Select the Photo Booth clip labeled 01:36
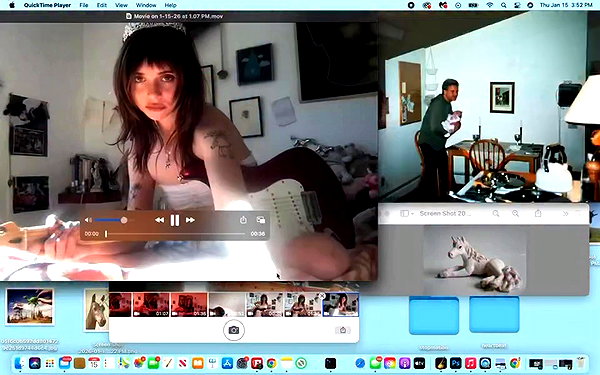The height and width of the screenshot is (375, 600). tap(189, 305)
